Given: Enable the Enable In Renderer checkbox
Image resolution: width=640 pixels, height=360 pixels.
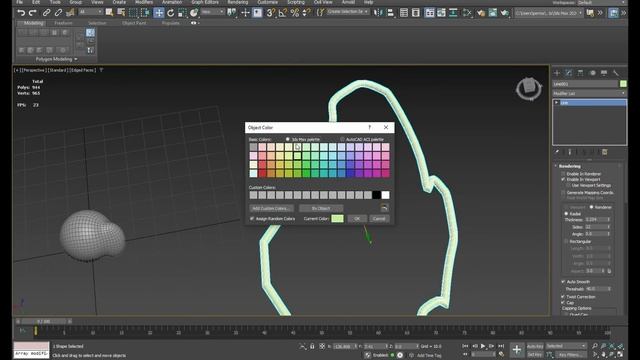Looking at the screenshot, I should click(x=563, y=174).
